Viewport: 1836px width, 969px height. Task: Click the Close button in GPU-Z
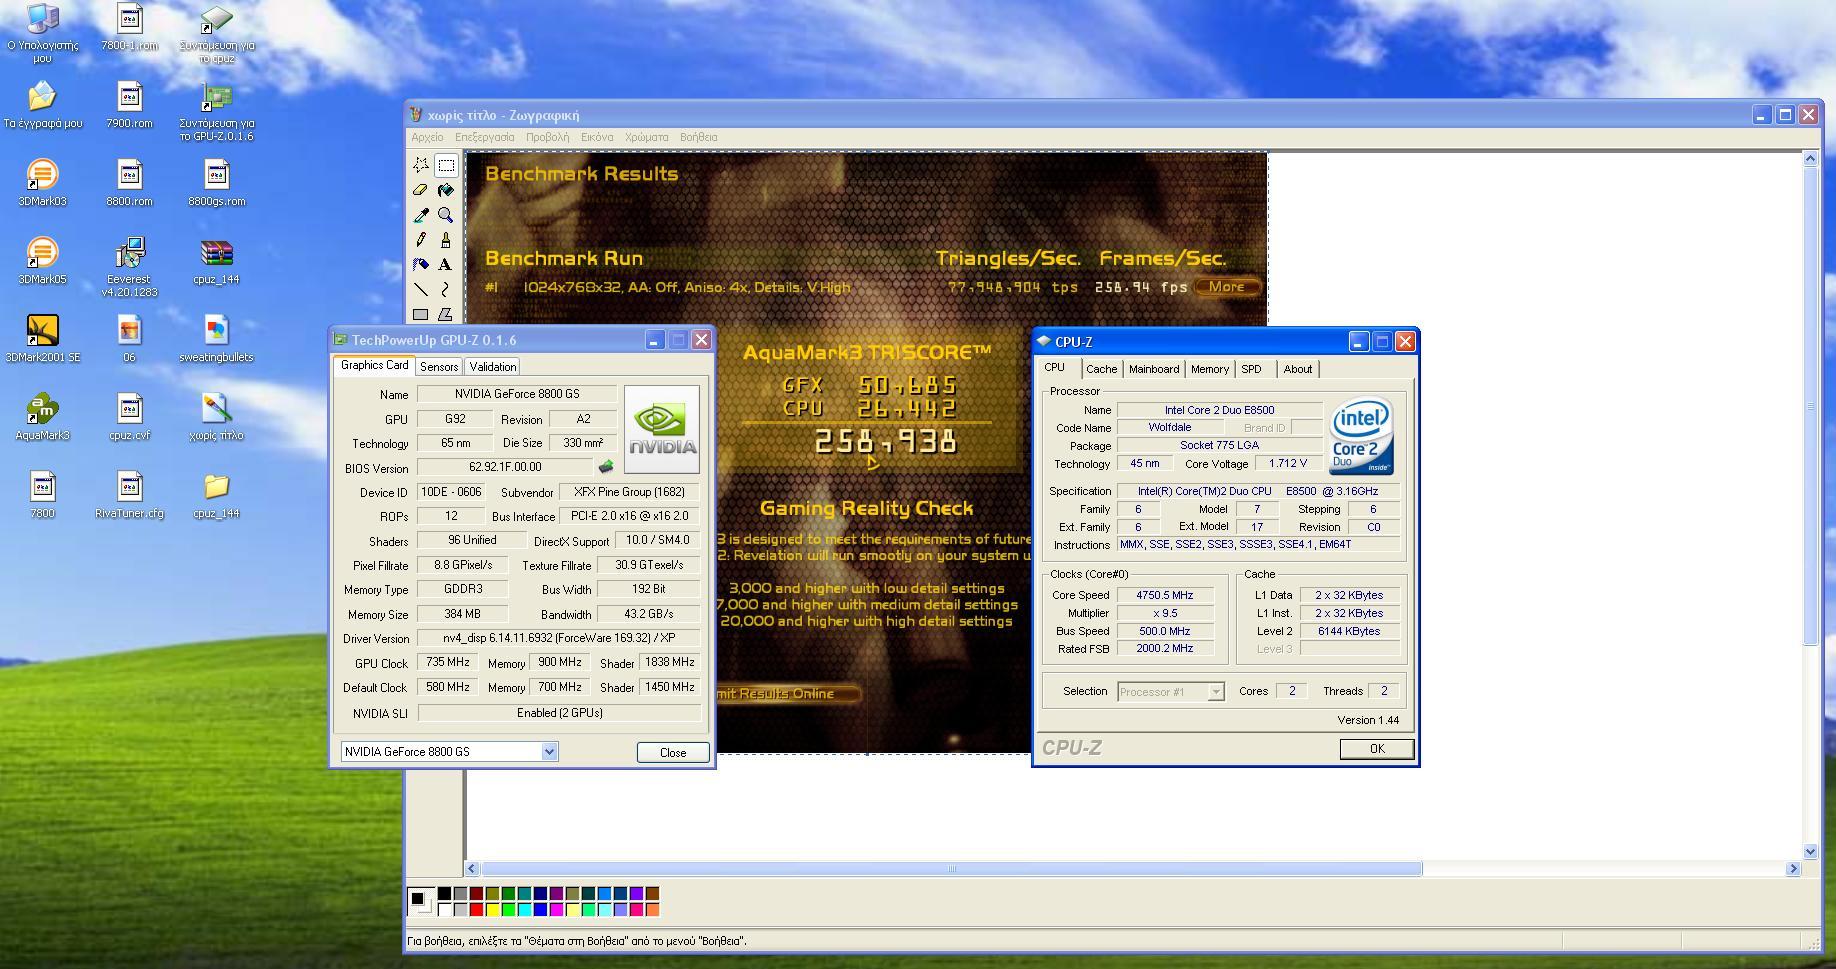pos(673,752)
